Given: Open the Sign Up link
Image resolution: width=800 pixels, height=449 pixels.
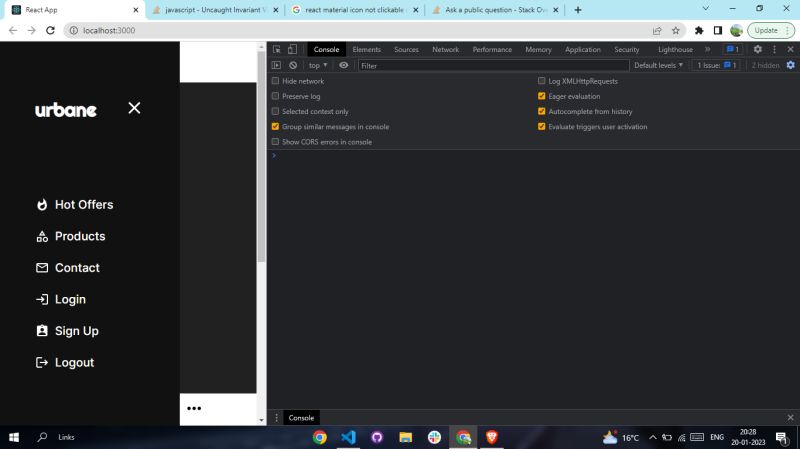Looking at the screenshot, I should click(77, 331).
